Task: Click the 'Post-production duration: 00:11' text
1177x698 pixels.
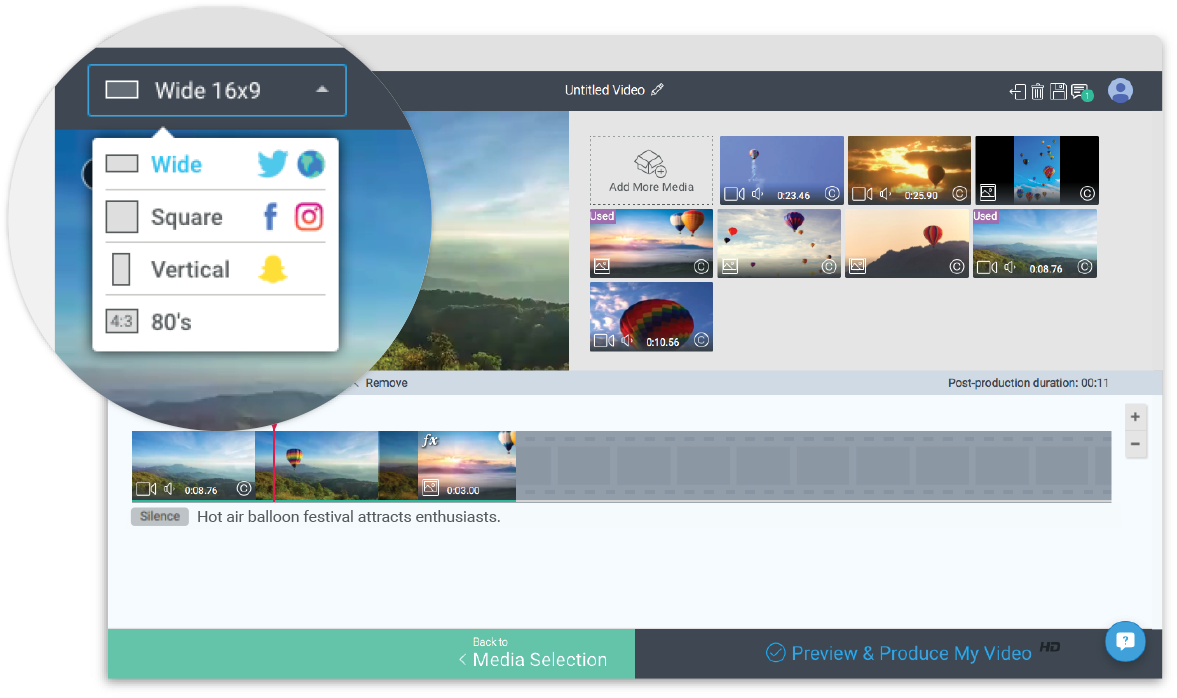Action: click(1028, 383)
